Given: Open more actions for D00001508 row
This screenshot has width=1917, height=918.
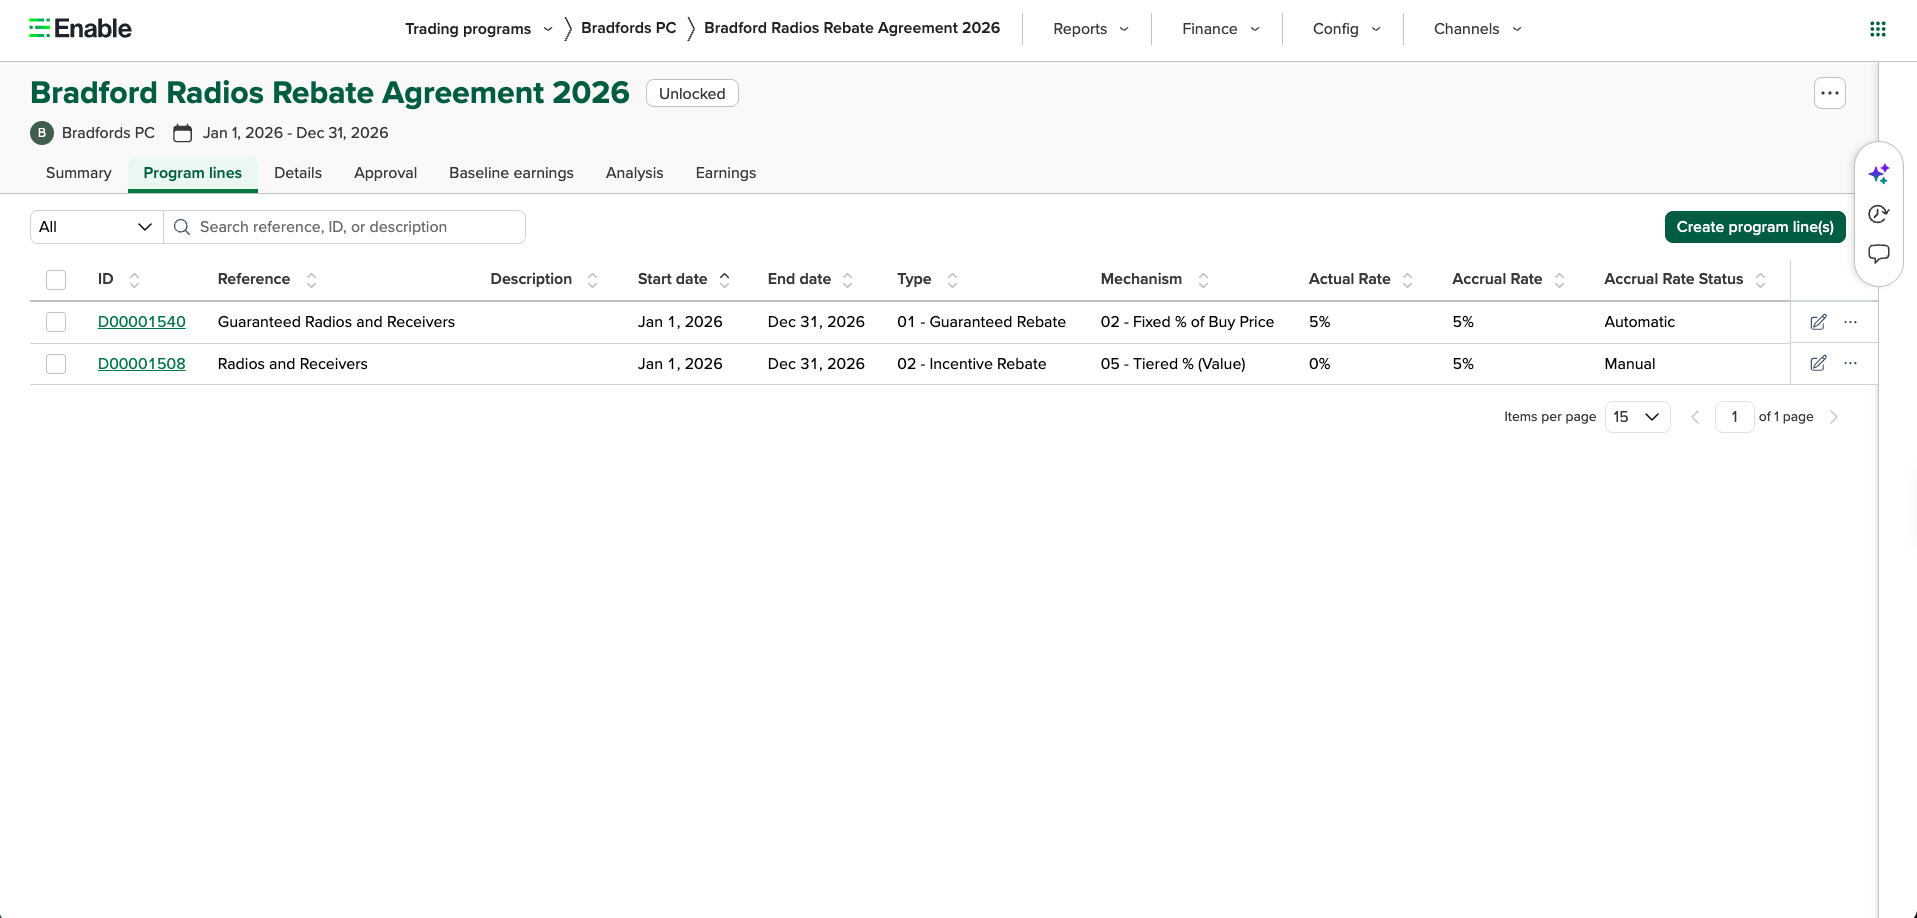Looking at the screenshot, I should [x=1850, y=364].
